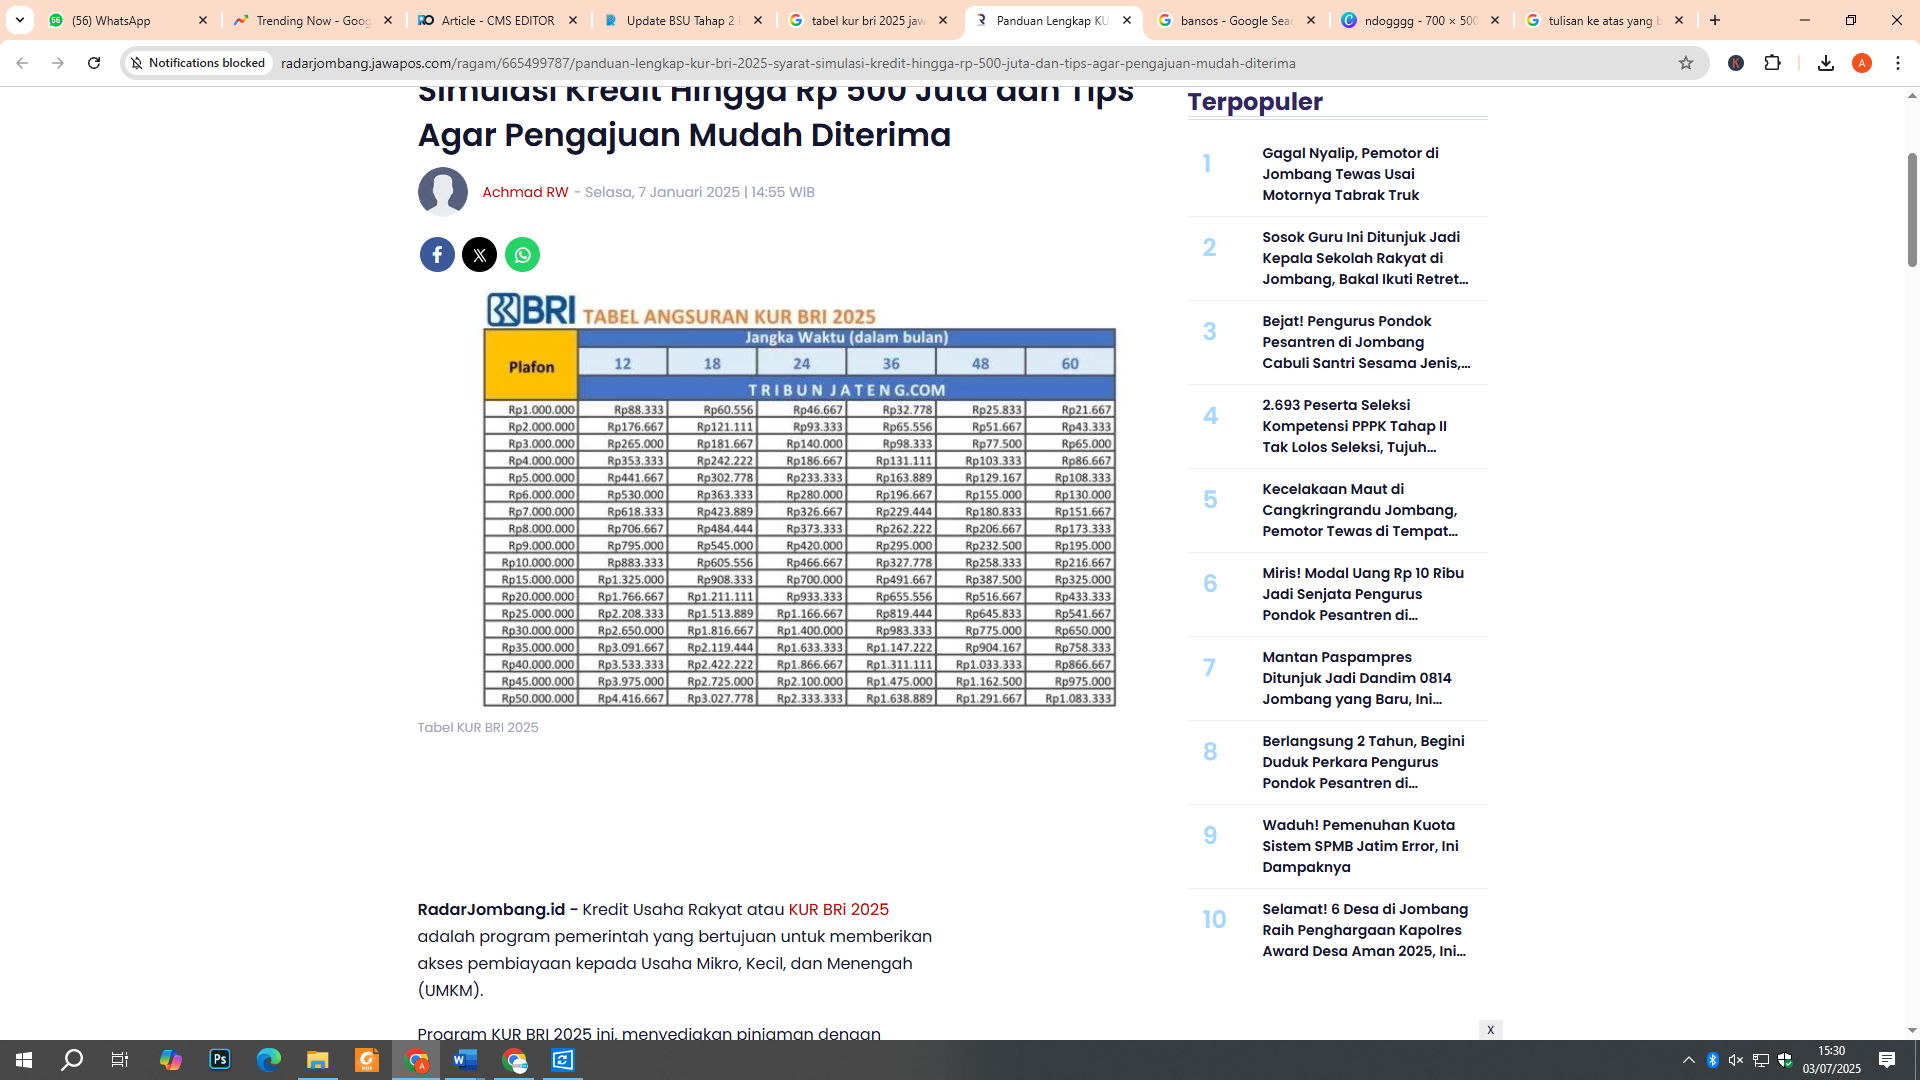Open author Achmad RW link
The width and height of the screenshot is (1920, 1080).
(x=525, y=192)
